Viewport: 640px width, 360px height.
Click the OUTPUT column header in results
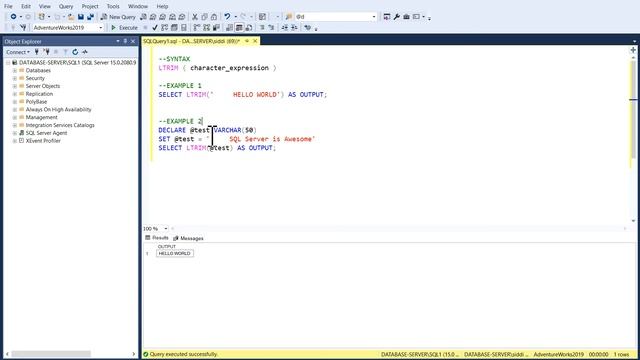pos(167,247)
